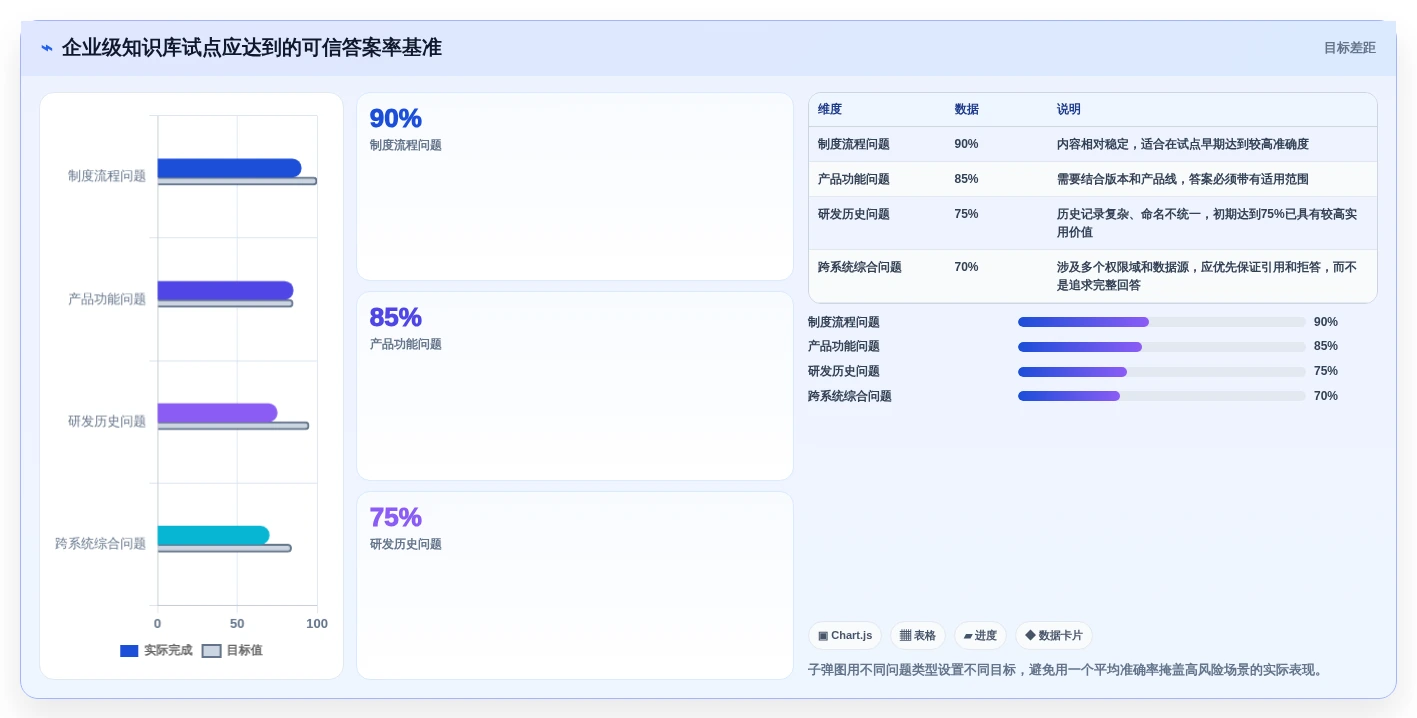The height and width of the screenshot is (718, 1417).
Task: Select the 90% 制度流程问题 data card
Action: (575, 187)
